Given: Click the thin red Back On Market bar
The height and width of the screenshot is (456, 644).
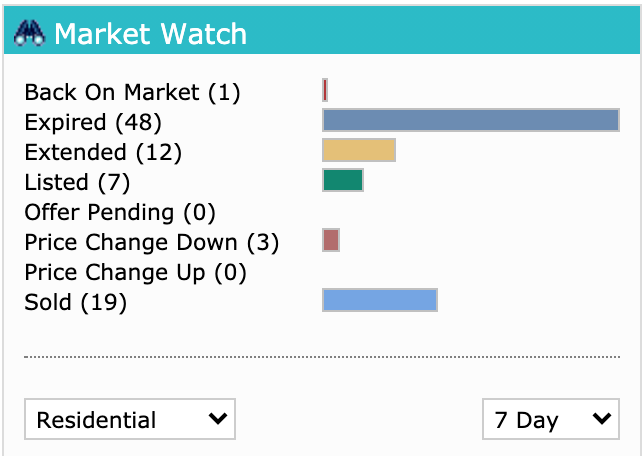Looking at the screenshot, I should 325,90.
